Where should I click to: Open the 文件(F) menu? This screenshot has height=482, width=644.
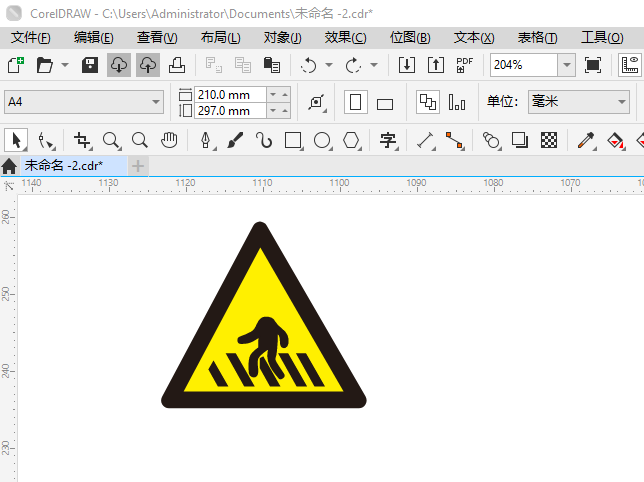pyautogui.click(x=31, y=38)
